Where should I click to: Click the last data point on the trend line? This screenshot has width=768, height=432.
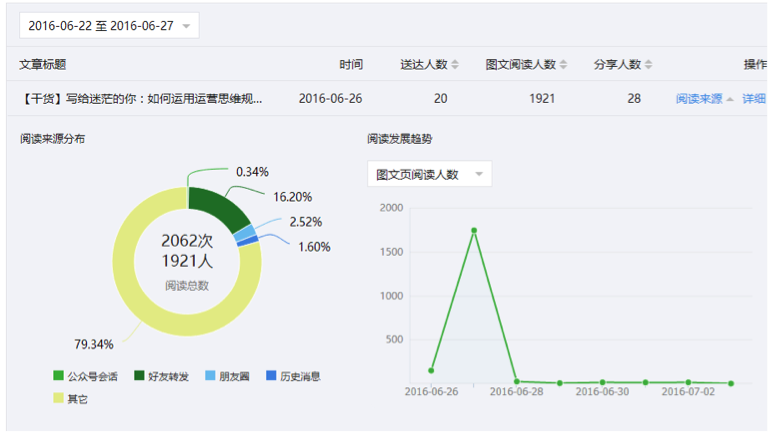click(731, 384)
